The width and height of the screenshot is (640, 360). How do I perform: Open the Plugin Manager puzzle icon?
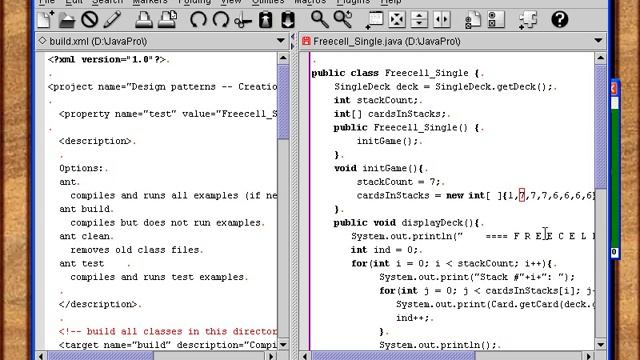click(528, 20)
